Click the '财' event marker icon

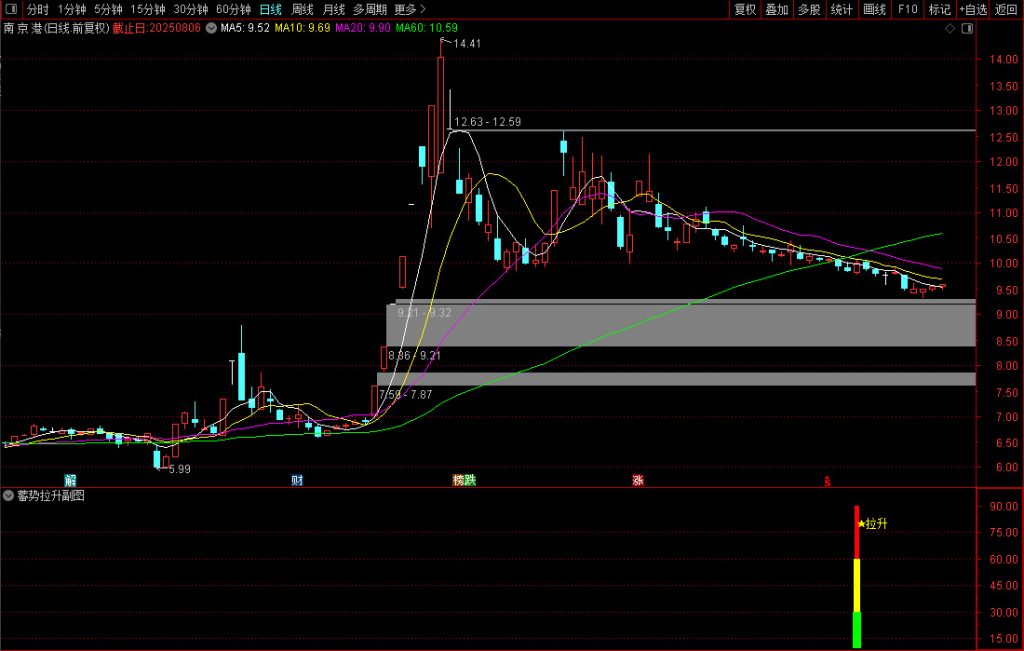coord(297,480)
